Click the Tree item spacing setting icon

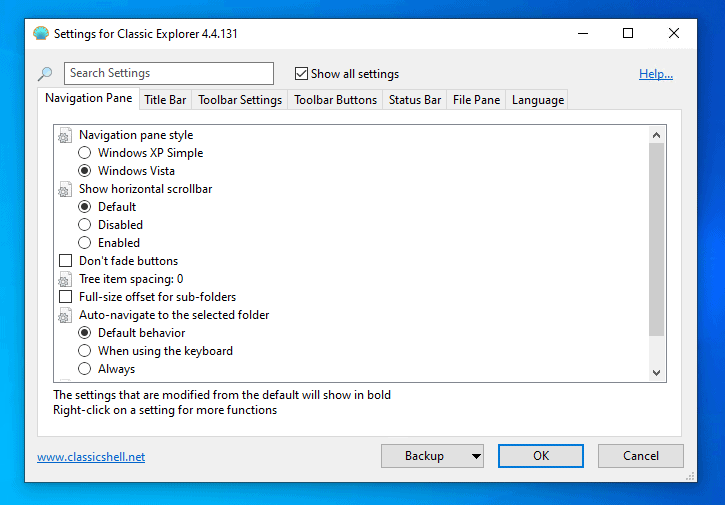click(65, 279)
